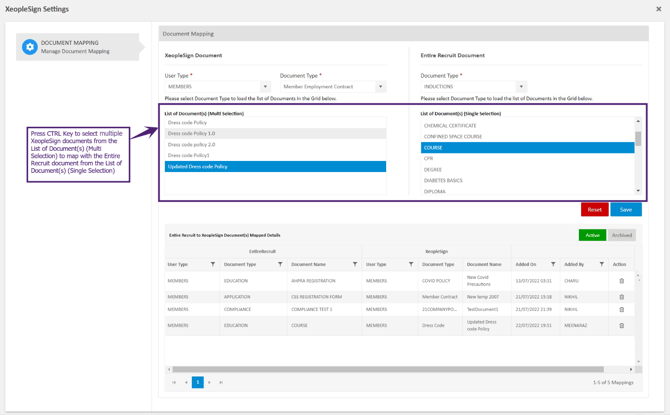Go to next page of mappings
Image resolution: width=670 pixels, height=415 pixels.
coord(209,382)
